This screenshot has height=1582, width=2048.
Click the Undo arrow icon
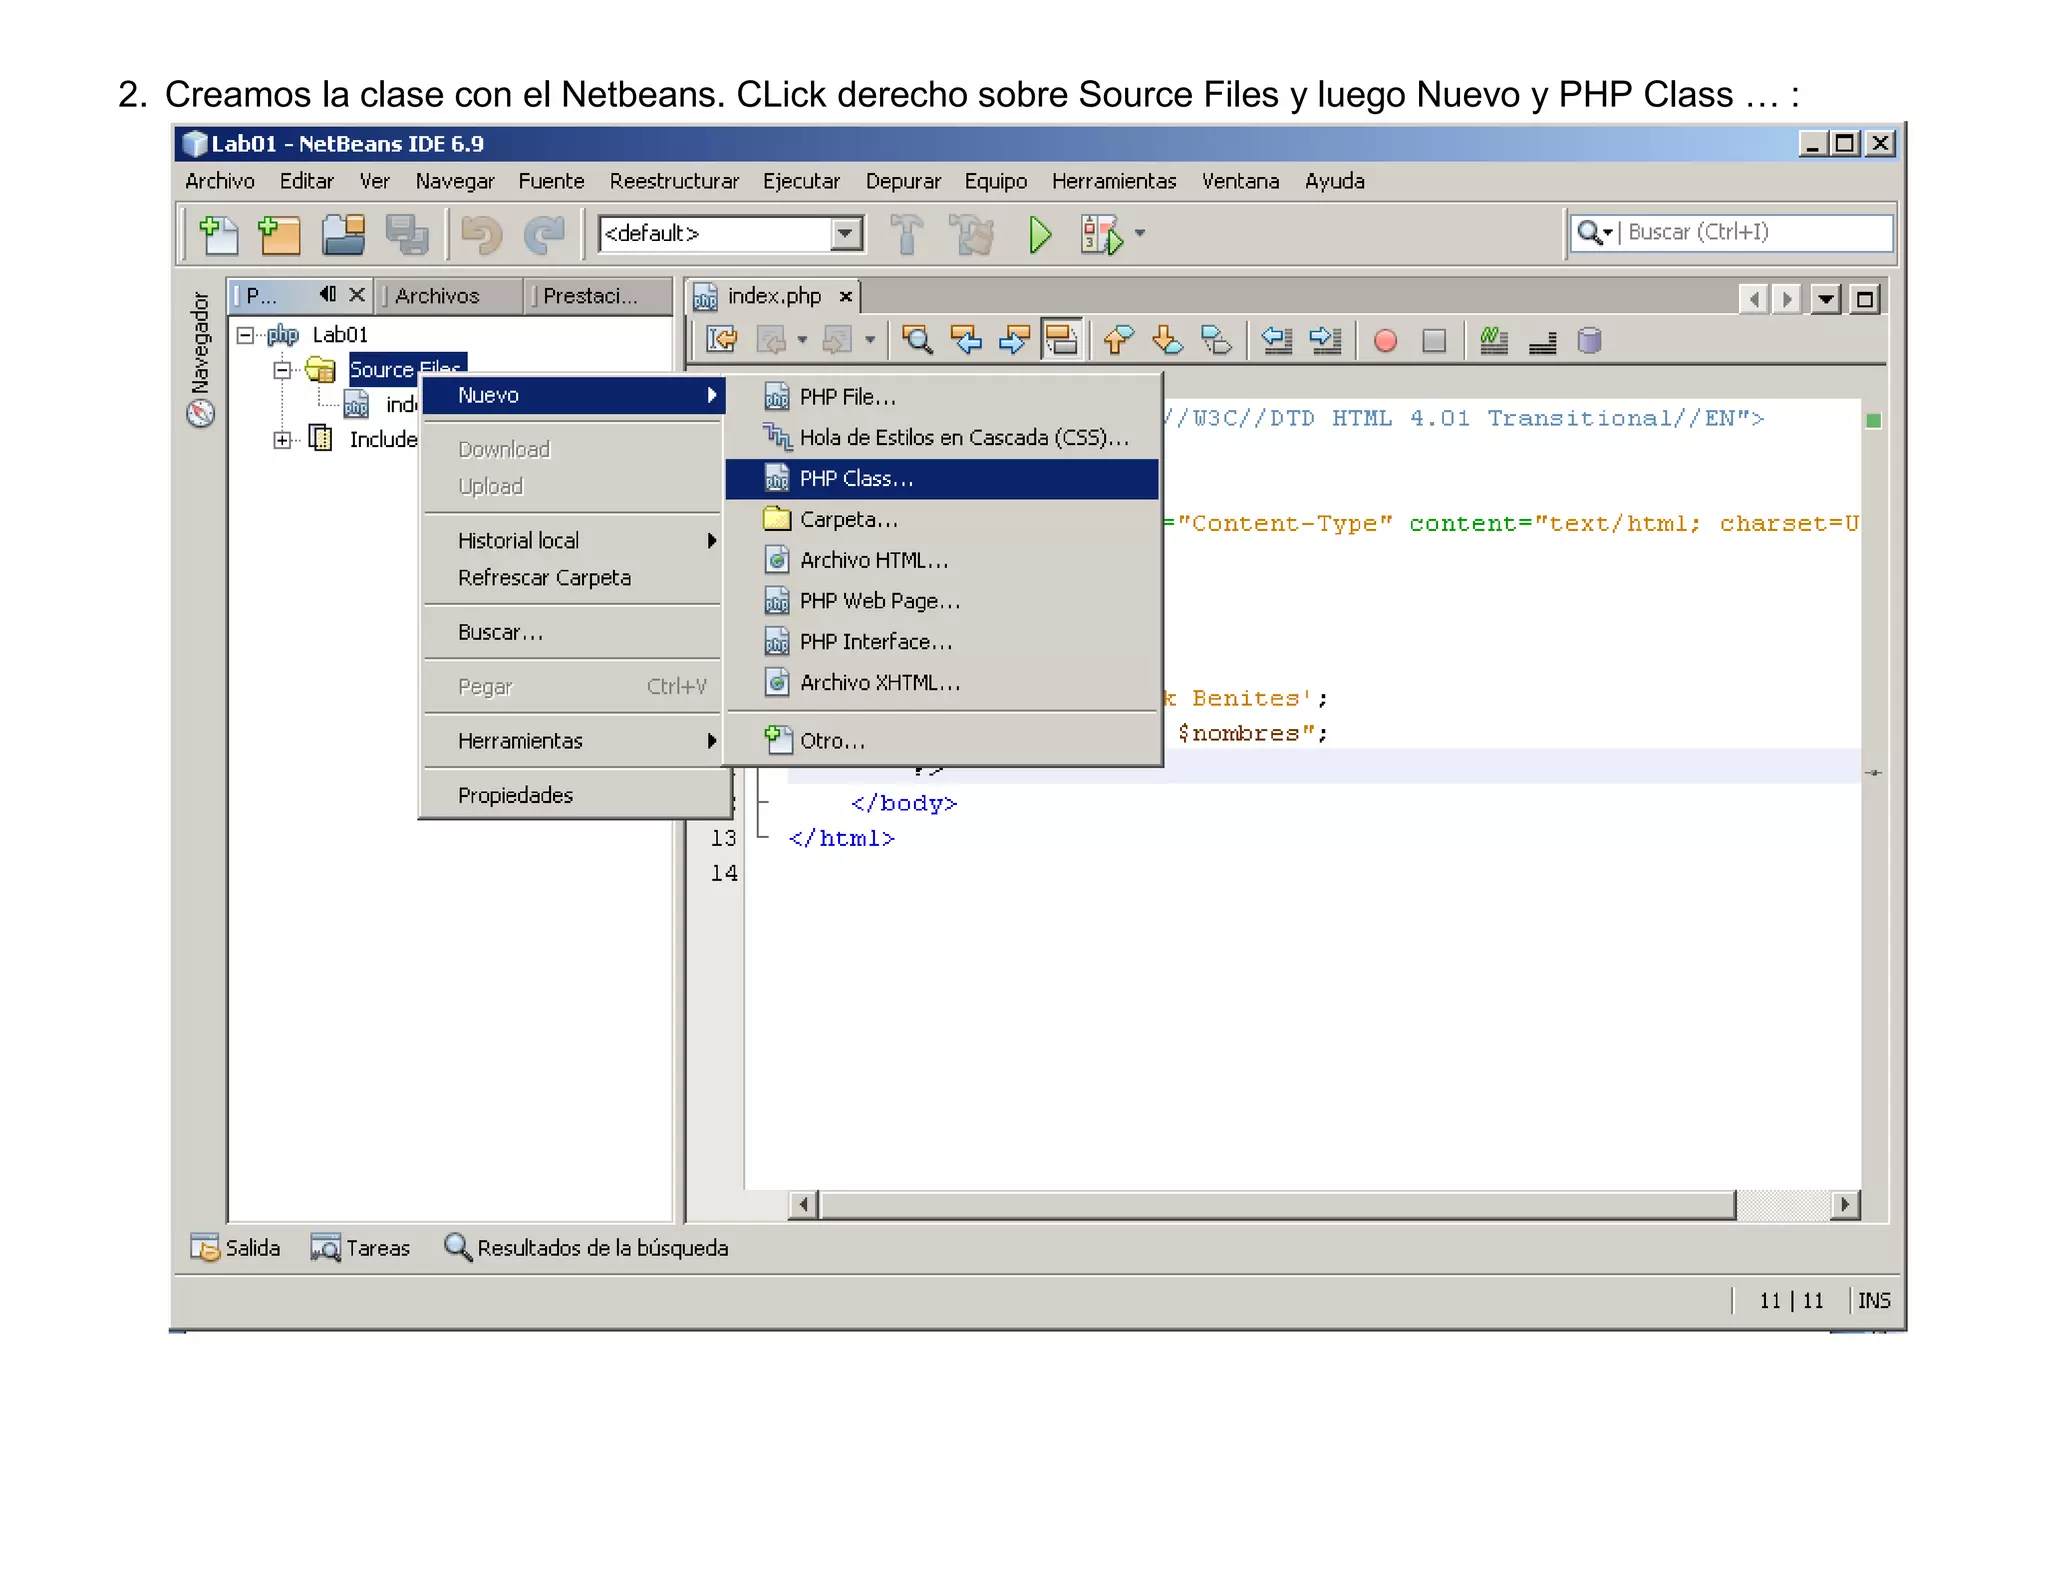481,235
